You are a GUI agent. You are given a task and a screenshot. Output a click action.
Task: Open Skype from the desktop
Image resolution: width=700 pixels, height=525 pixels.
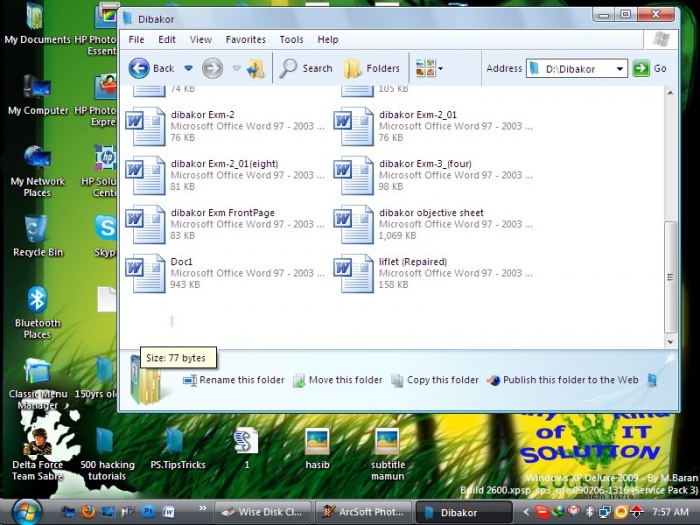[x=105, y=232]
